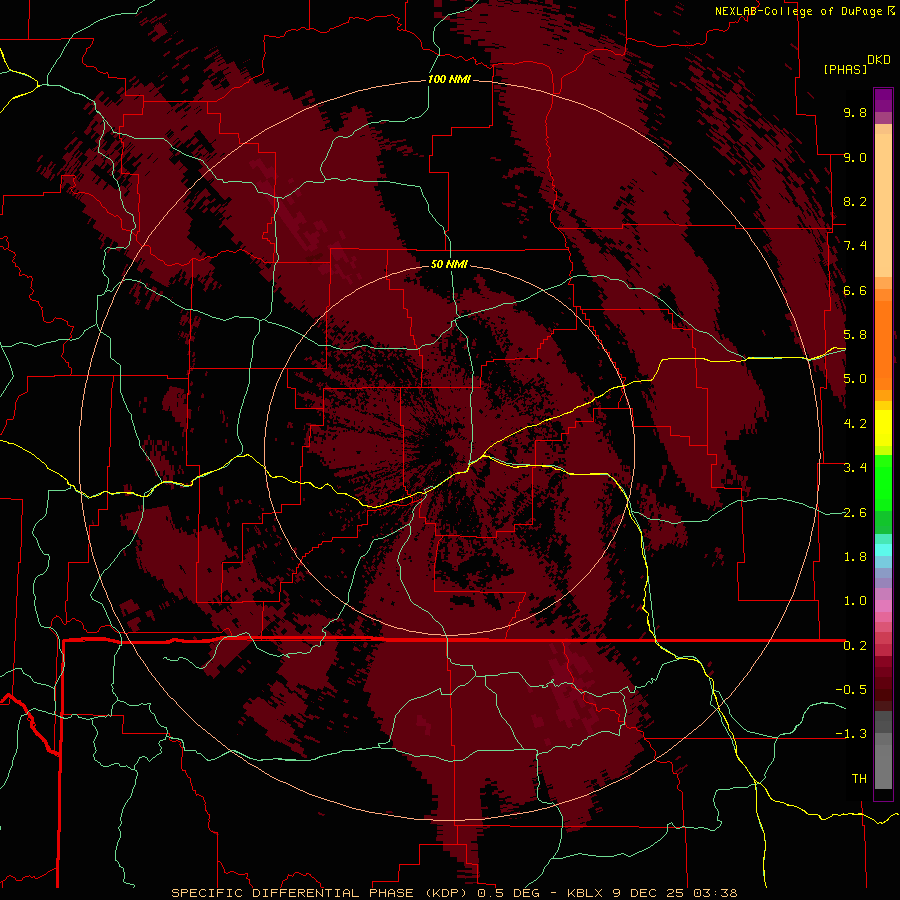Click the 100 NMI range ring label
The width and height of the screenshot is (900, 900).
point(449,79)
